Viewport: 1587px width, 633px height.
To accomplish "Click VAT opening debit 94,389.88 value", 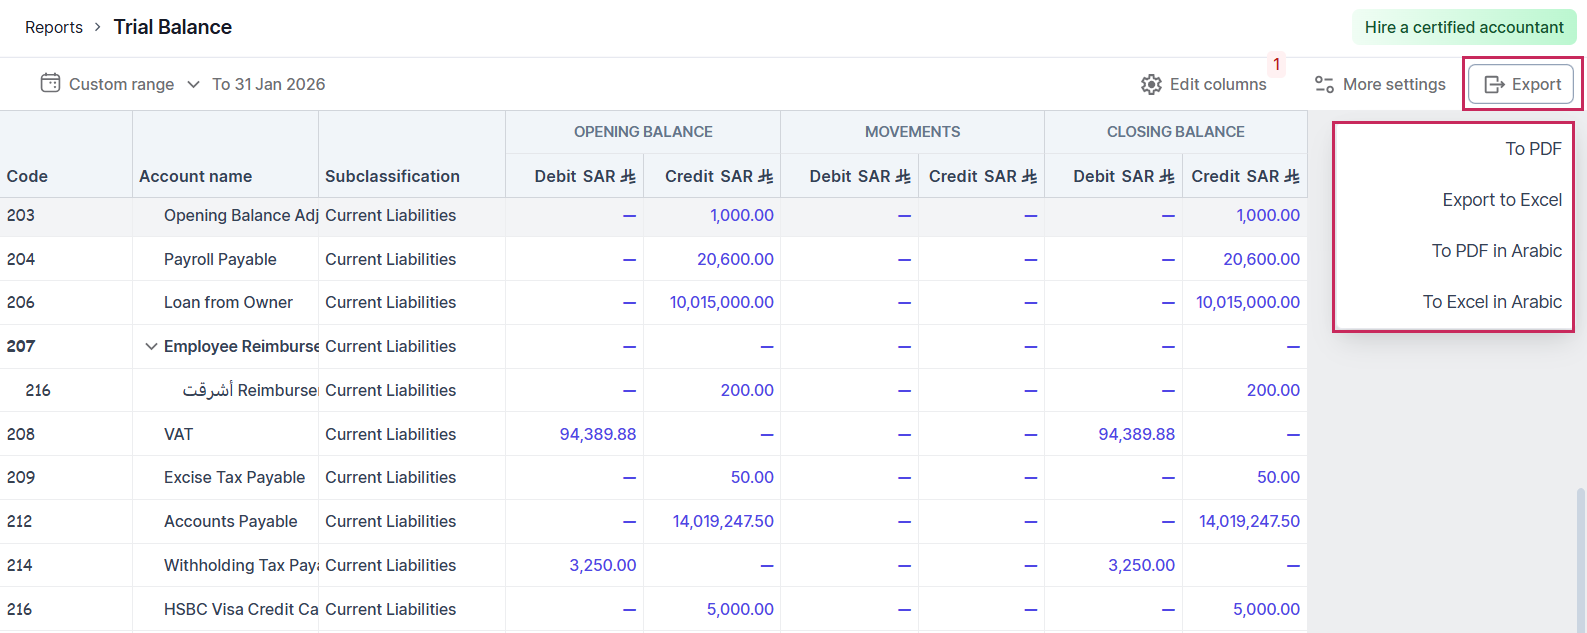I will pyautogui.click(x=597, y=434).
